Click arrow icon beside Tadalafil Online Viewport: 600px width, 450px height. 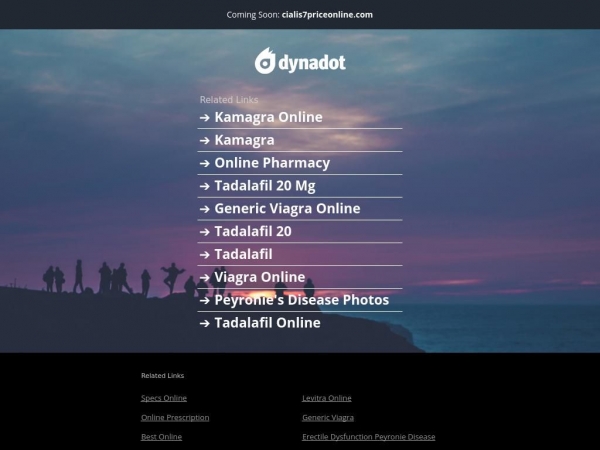click(x=205, y=323)
